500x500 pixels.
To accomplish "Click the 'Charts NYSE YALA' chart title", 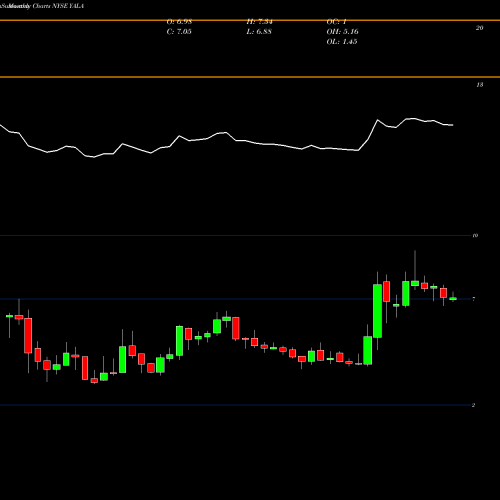I will point(58,6).
